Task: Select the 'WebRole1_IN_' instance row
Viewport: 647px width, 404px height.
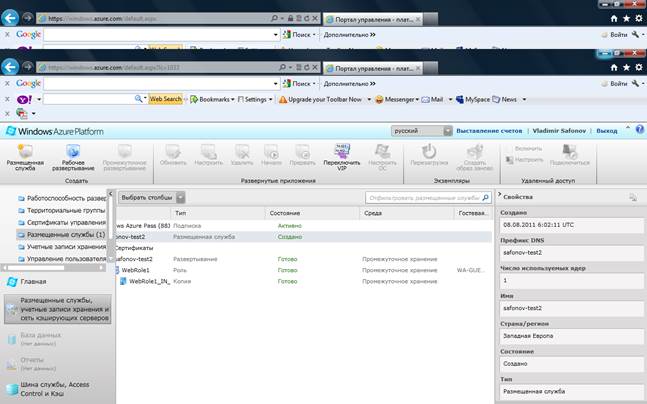Action: coord(303,281)
